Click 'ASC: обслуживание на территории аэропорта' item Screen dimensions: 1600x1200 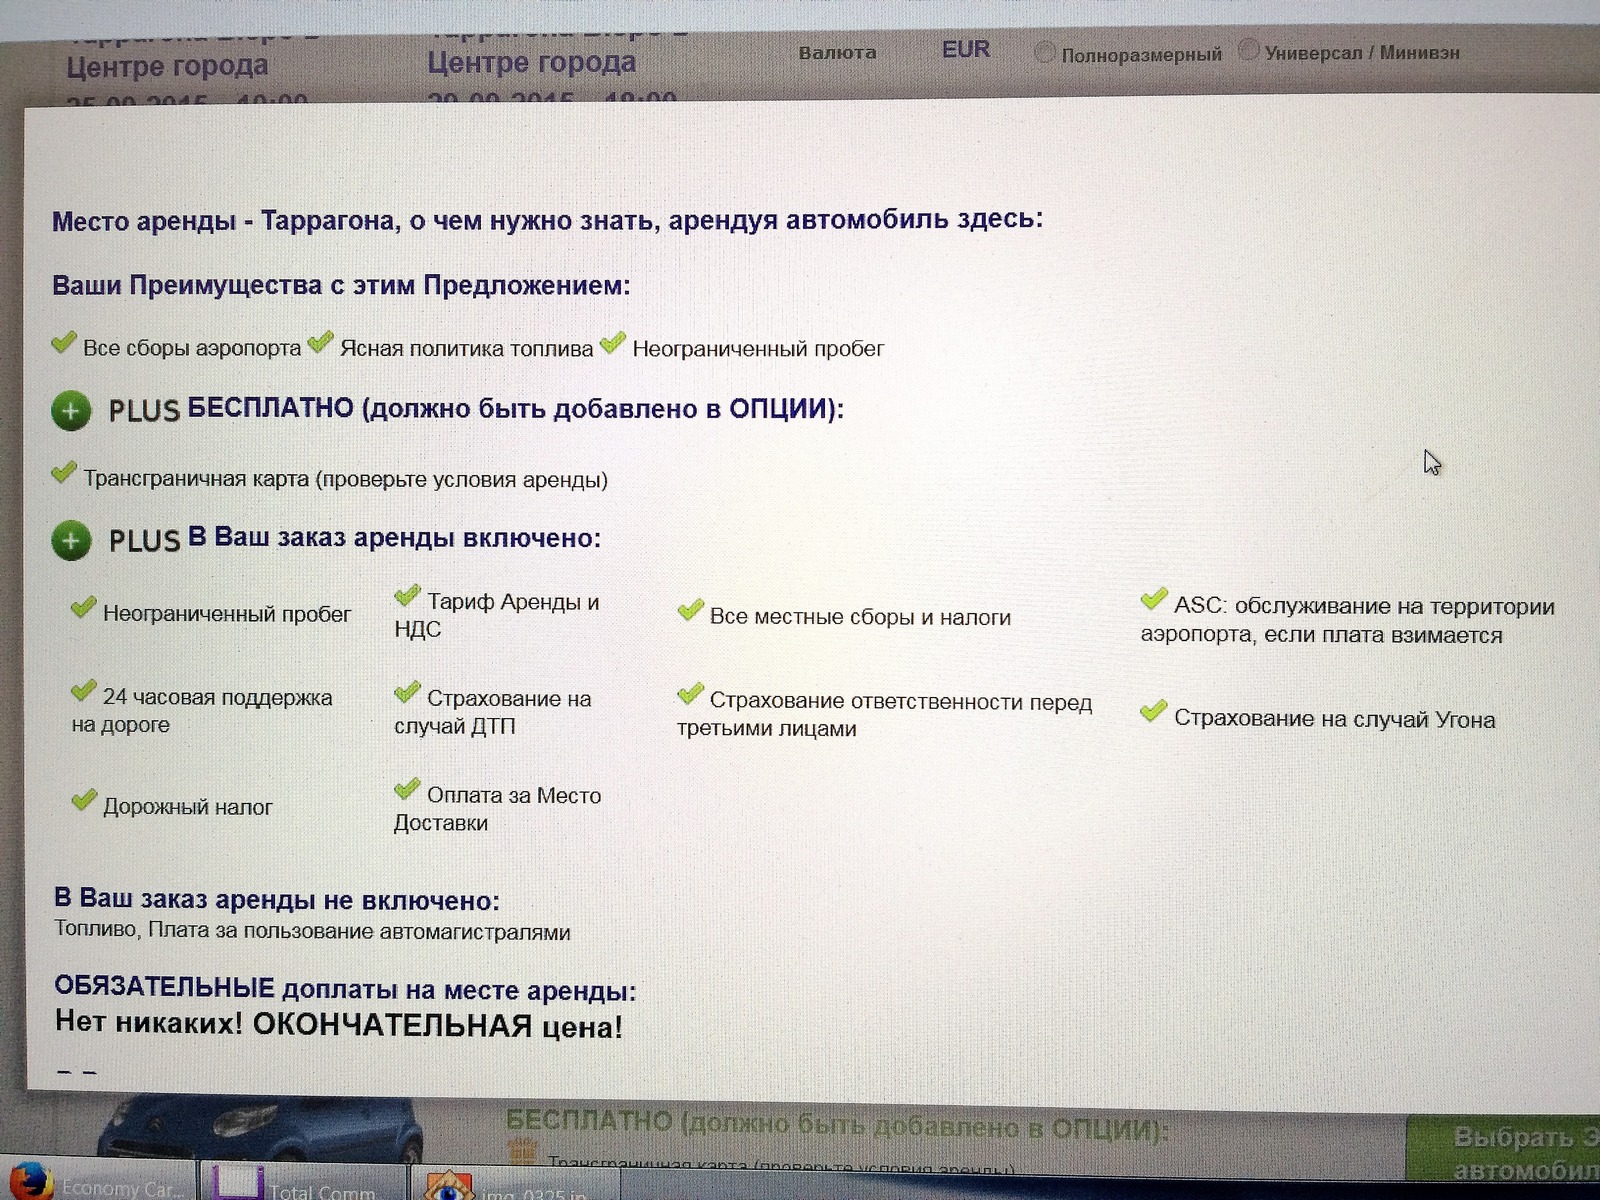point(1346,620)
